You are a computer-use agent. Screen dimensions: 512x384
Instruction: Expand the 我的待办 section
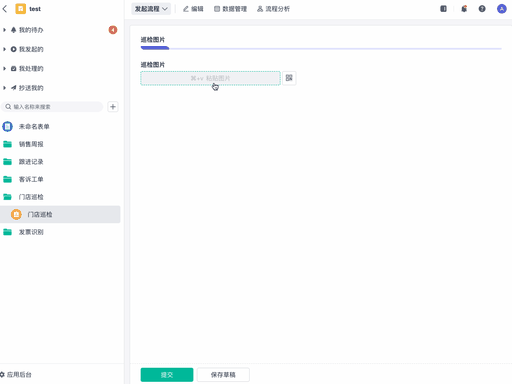tap(4, 30)
